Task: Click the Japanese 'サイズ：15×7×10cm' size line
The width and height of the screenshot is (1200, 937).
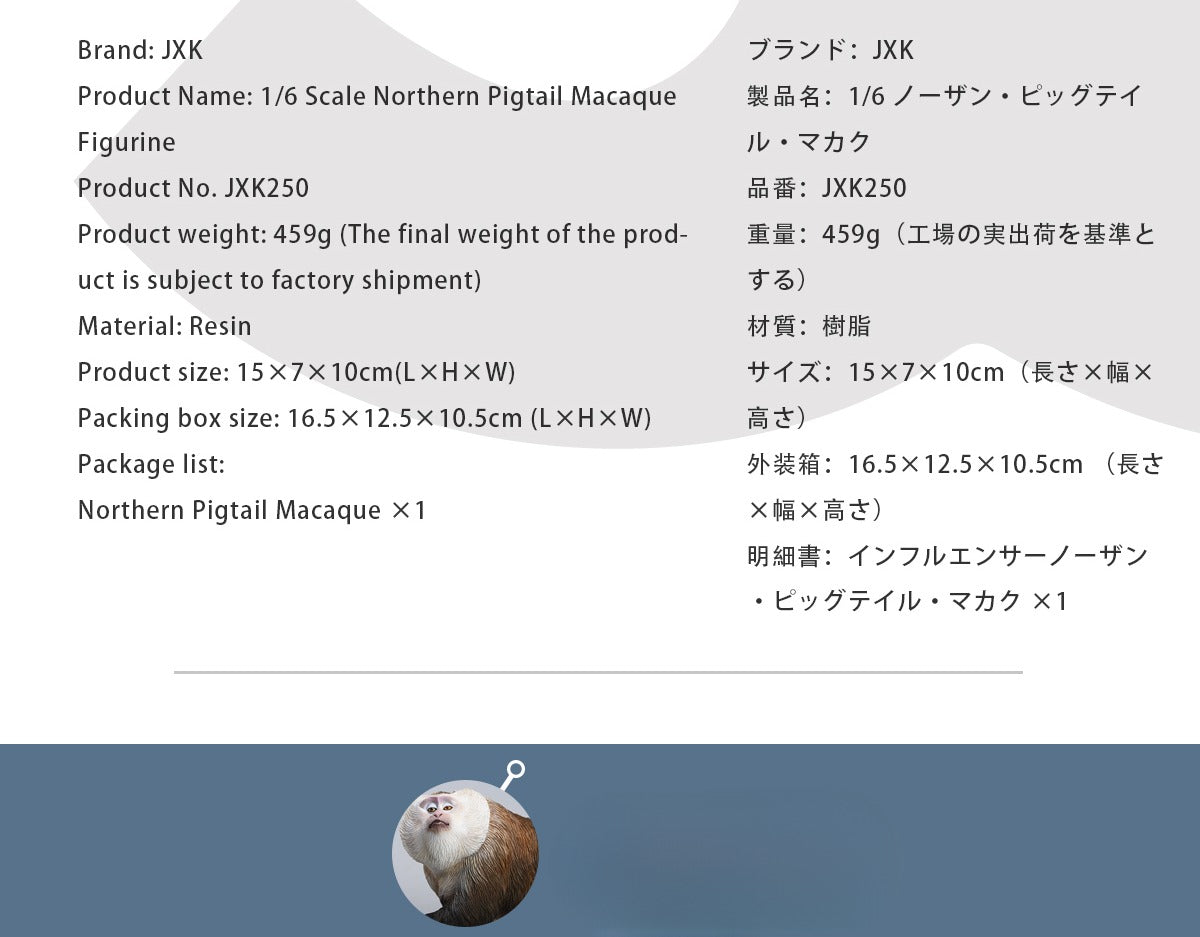Action: pos(949,372)
